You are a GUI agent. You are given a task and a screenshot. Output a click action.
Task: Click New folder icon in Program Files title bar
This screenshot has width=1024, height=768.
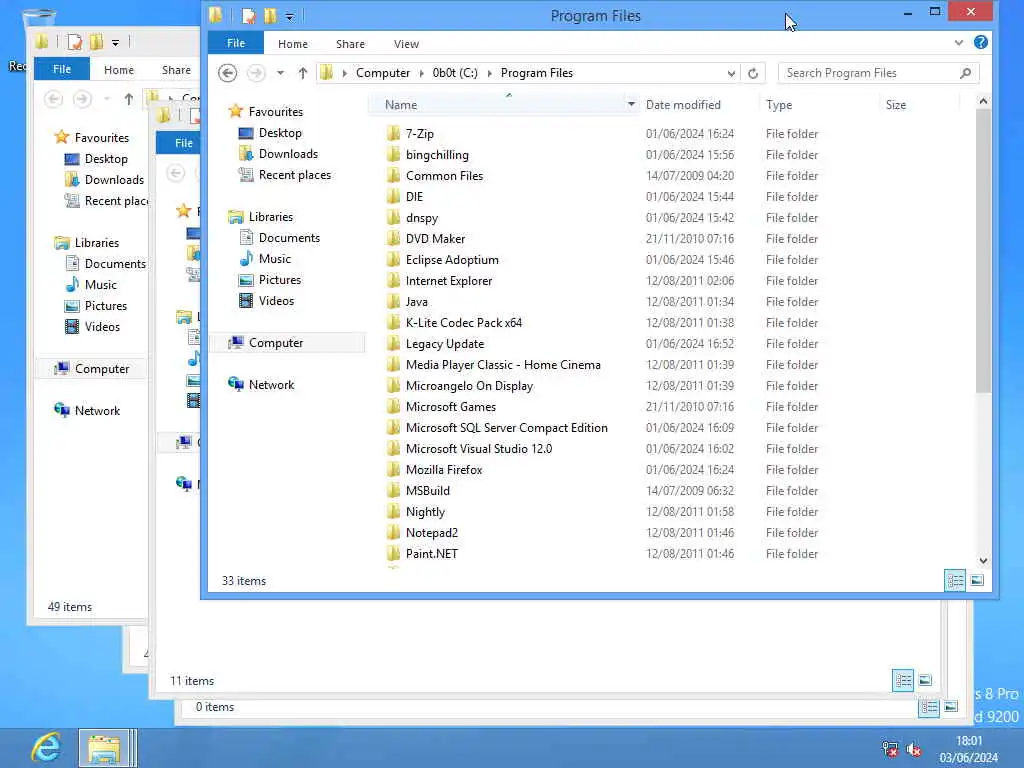coord(270,16)
